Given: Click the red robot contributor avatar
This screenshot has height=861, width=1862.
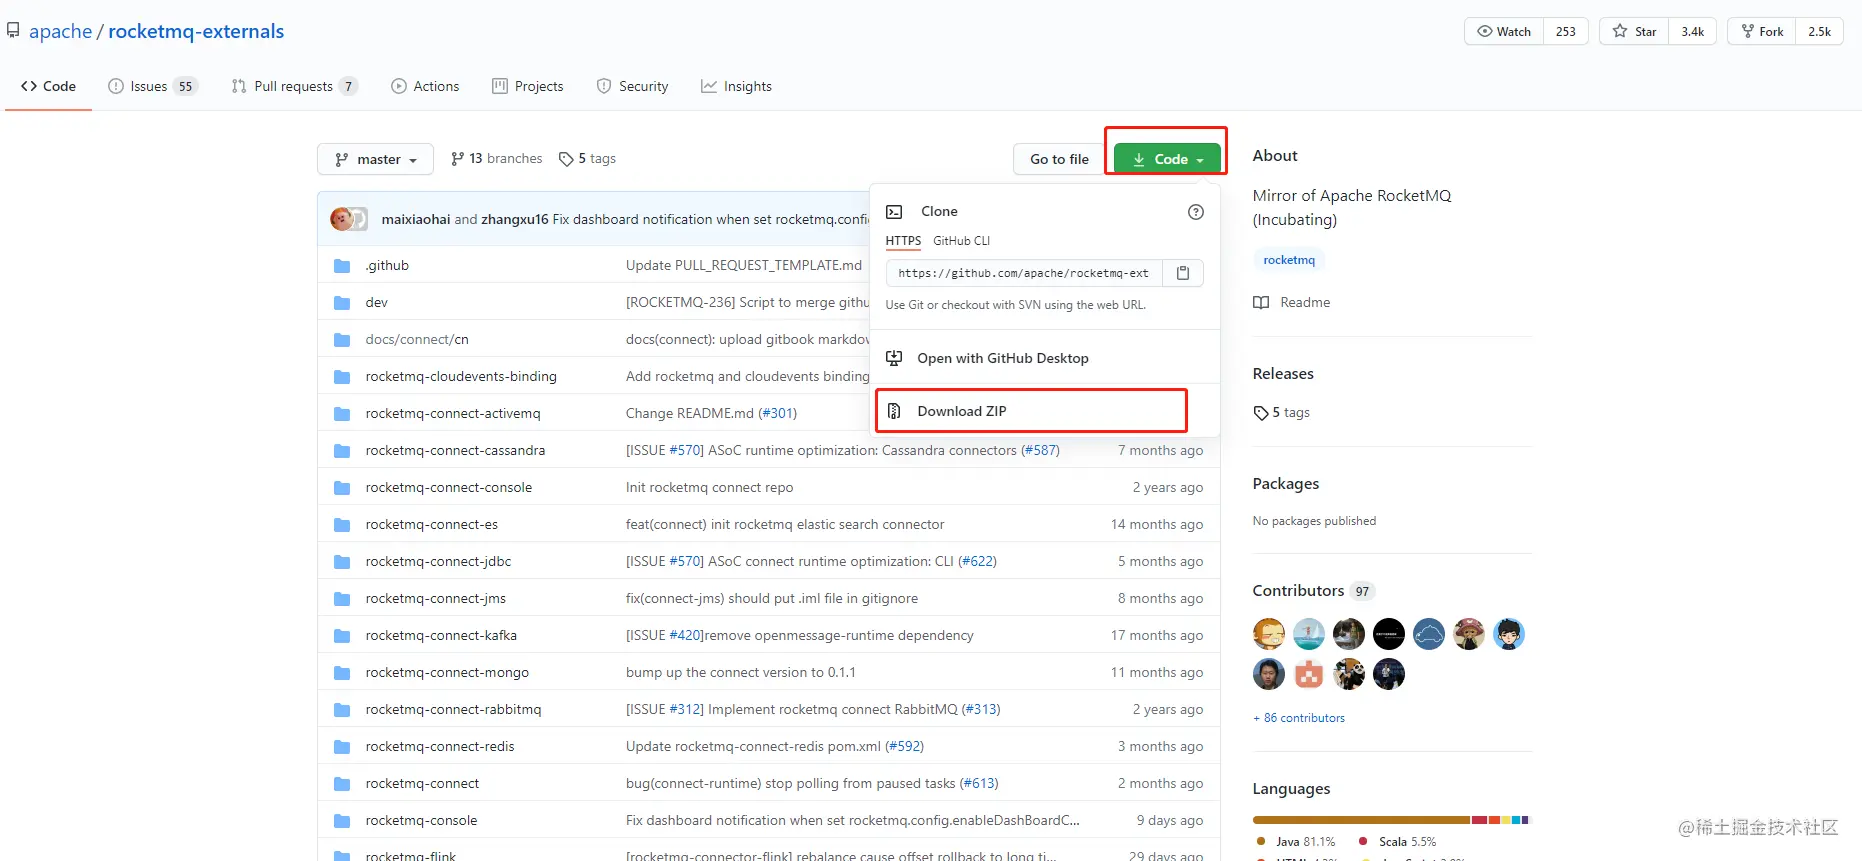Looking at the screenshot, I should [1309, 674].
